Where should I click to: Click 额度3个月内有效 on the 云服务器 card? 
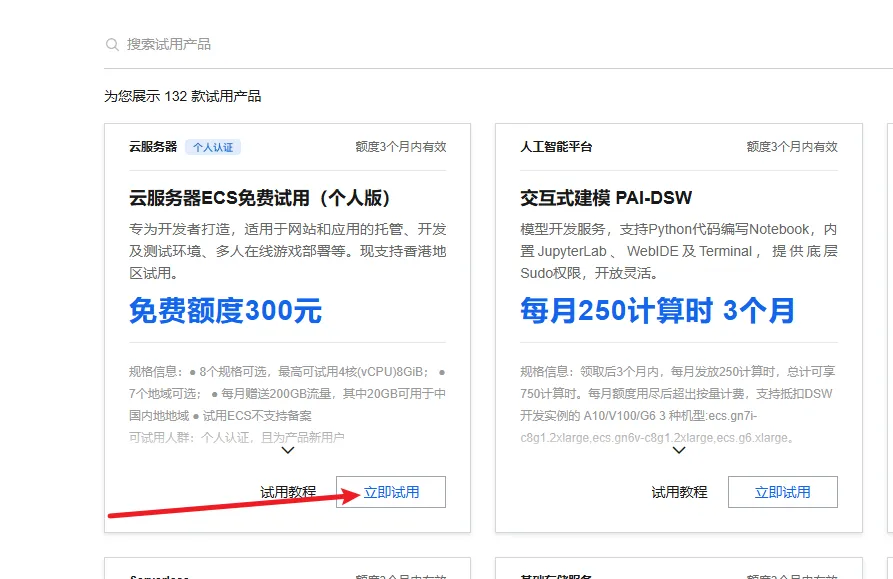[401, 147]
